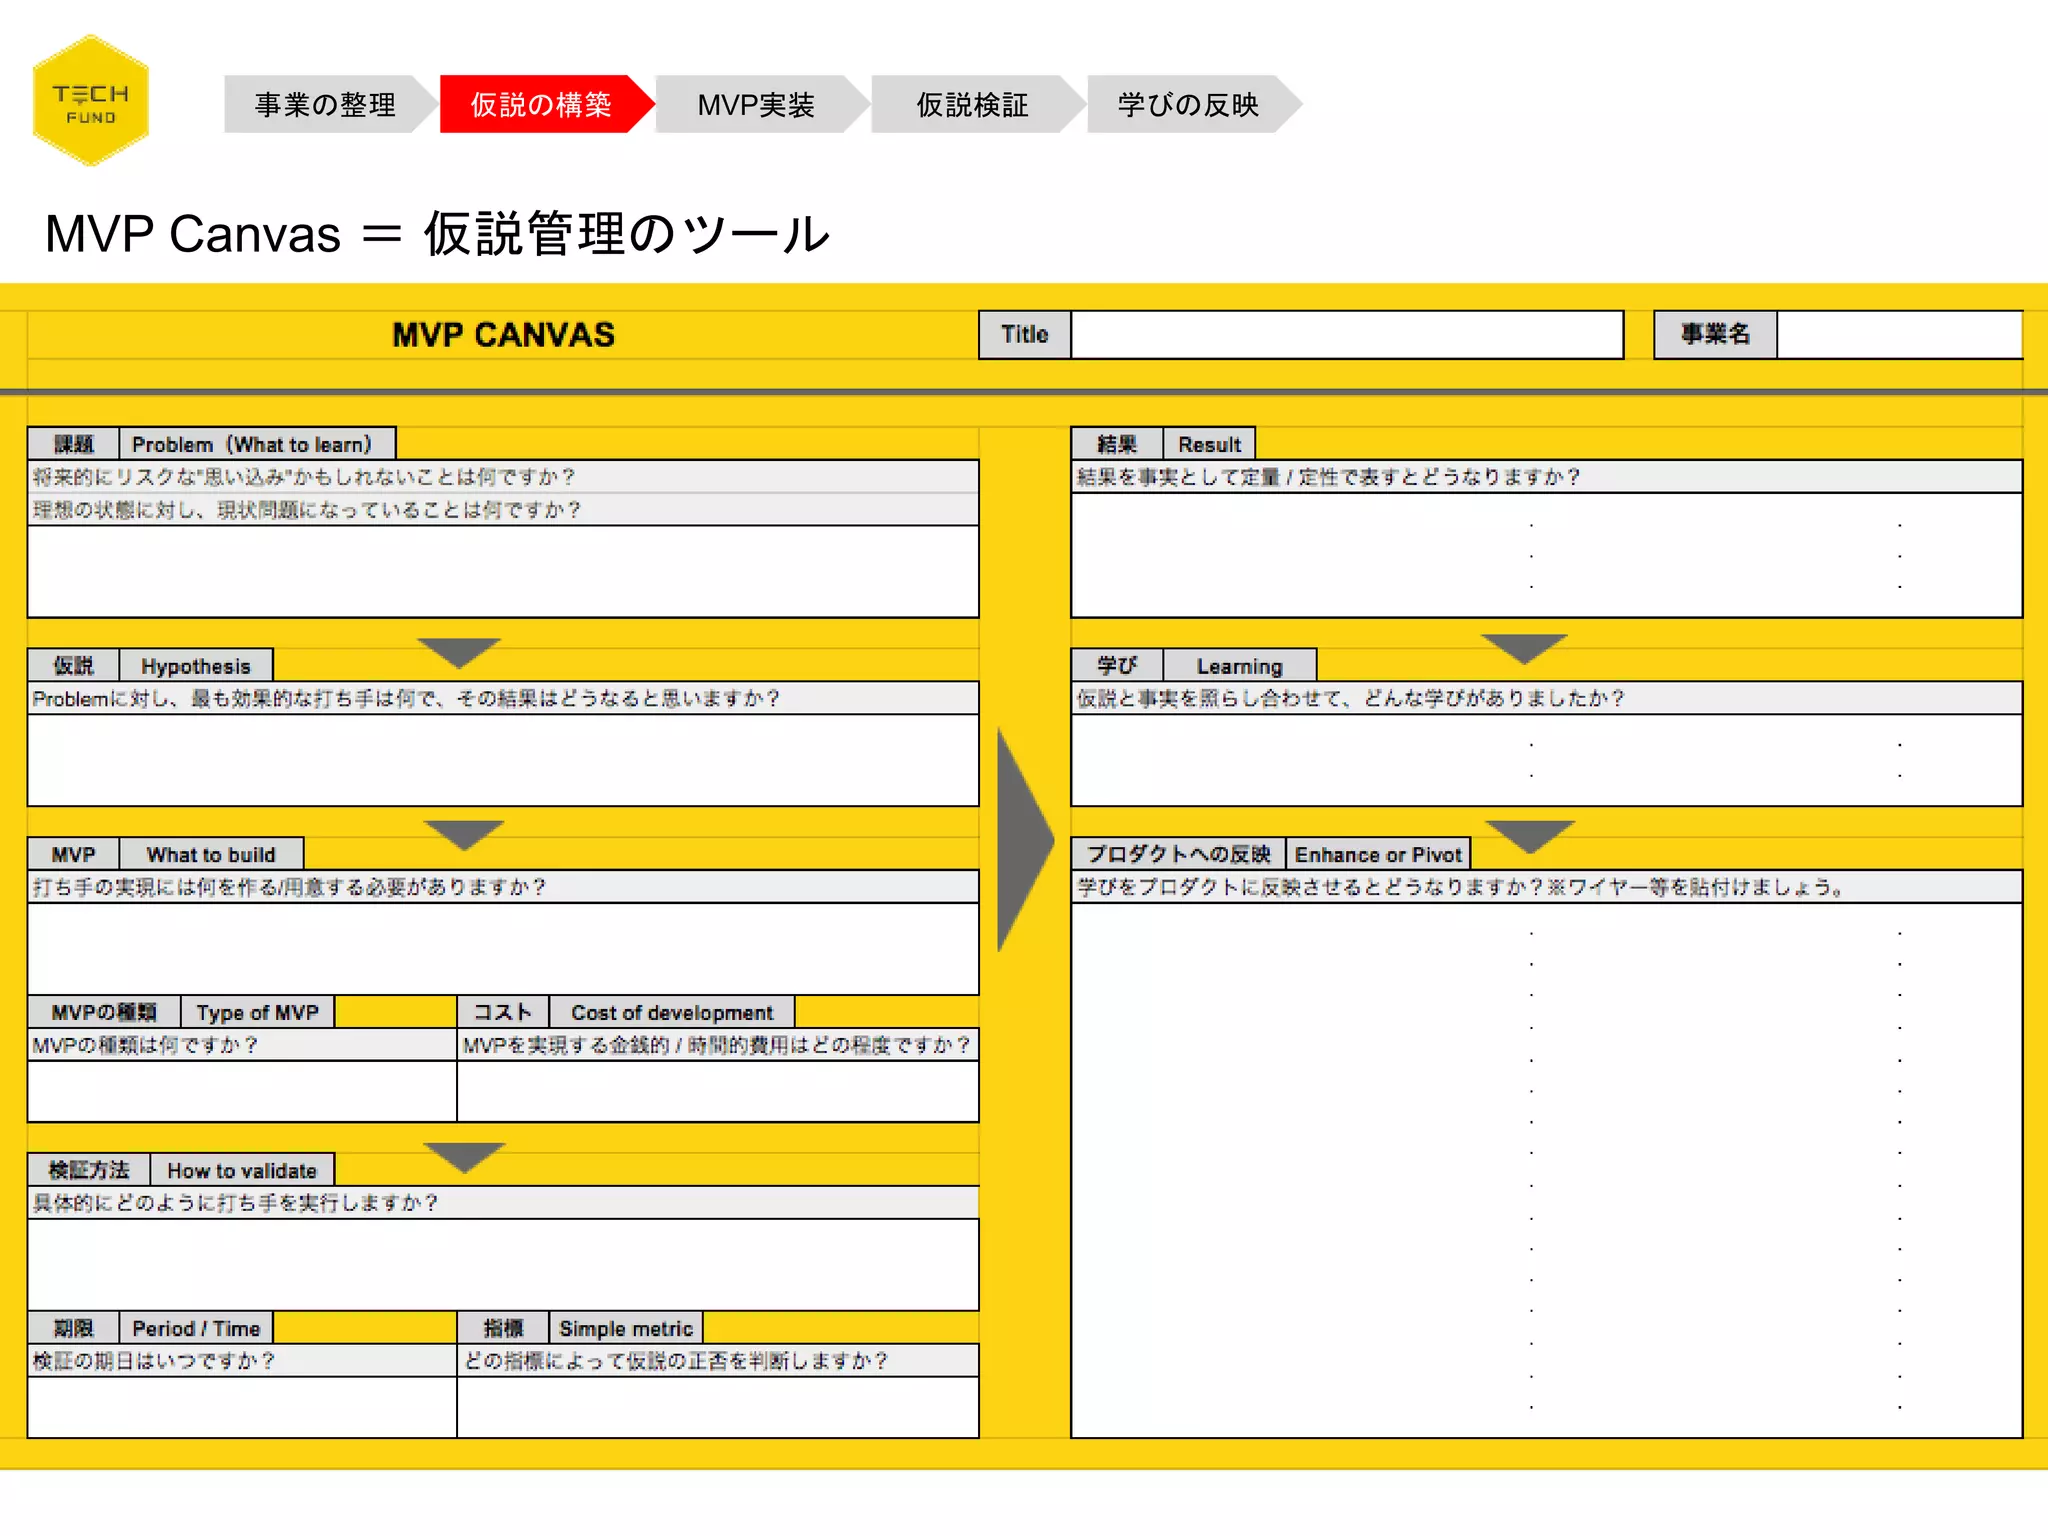Image resolution: width=2048 pixels, height=1536 pixels.
Task: Click the Simple metric label
Action: click(x=626, y=1328)
